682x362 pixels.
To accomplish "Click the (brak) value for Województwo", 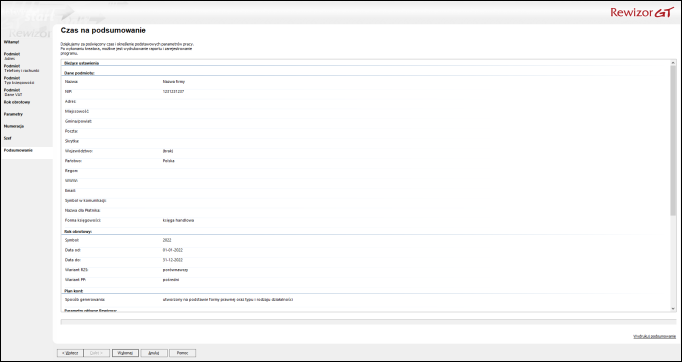I will coord(168,151).
